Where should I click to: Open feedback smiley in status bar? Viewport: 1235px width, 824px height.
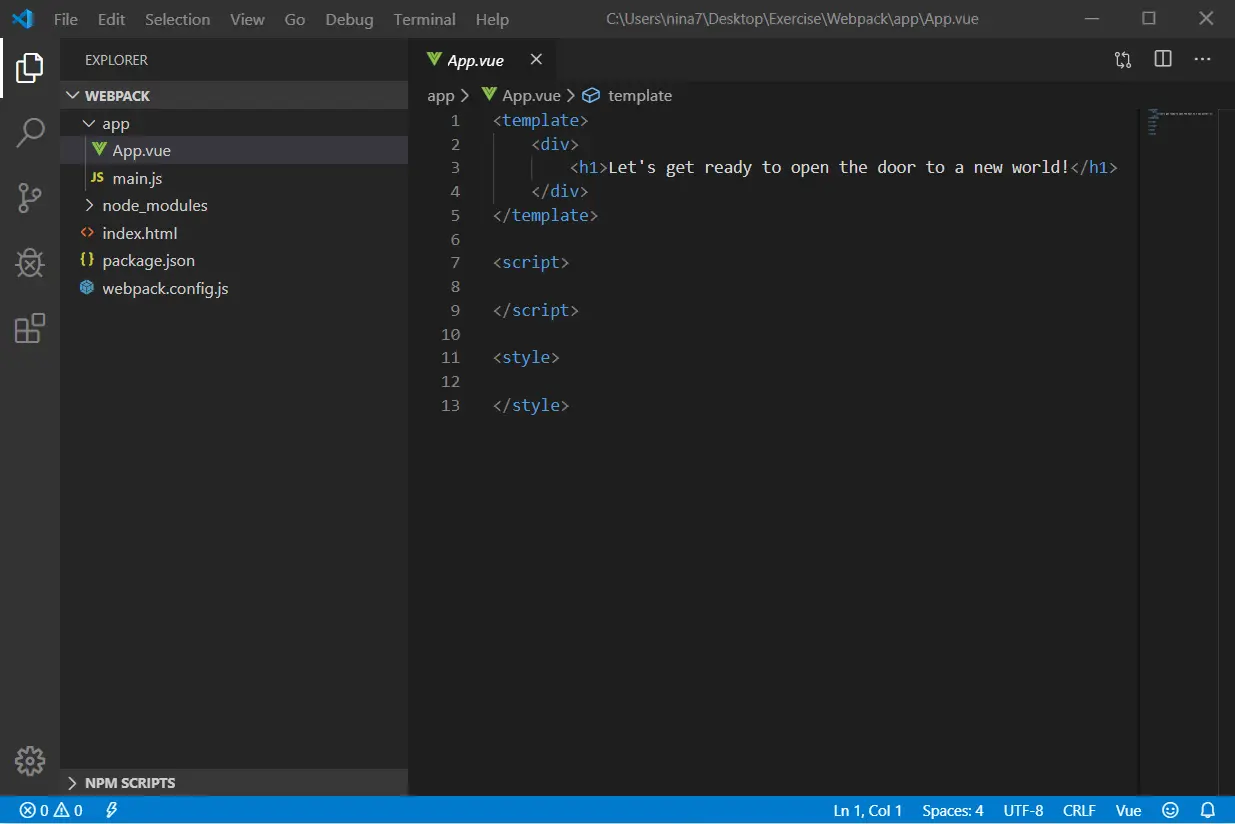[x=1170, y=810]
